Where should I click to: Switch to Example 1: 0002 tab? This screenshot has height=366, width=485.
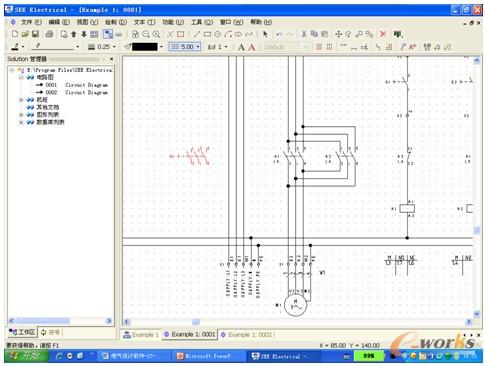pyautogui.click(x=246, y=334)
